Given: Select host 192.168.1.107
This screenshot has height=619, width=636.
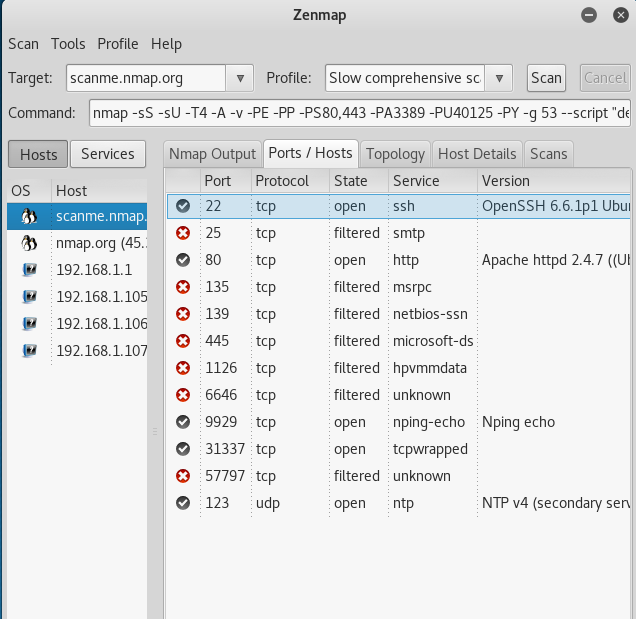Looking at the screenshot, I should click(77, 350).
